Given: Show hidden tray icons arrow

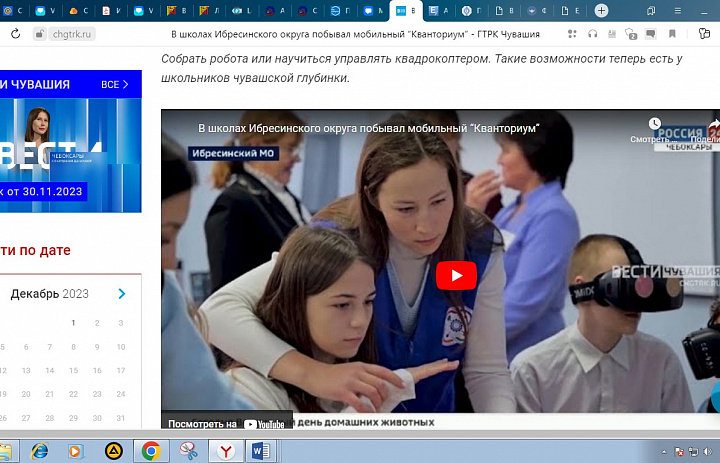Looking at the screenshot, I should click(664, 452).
